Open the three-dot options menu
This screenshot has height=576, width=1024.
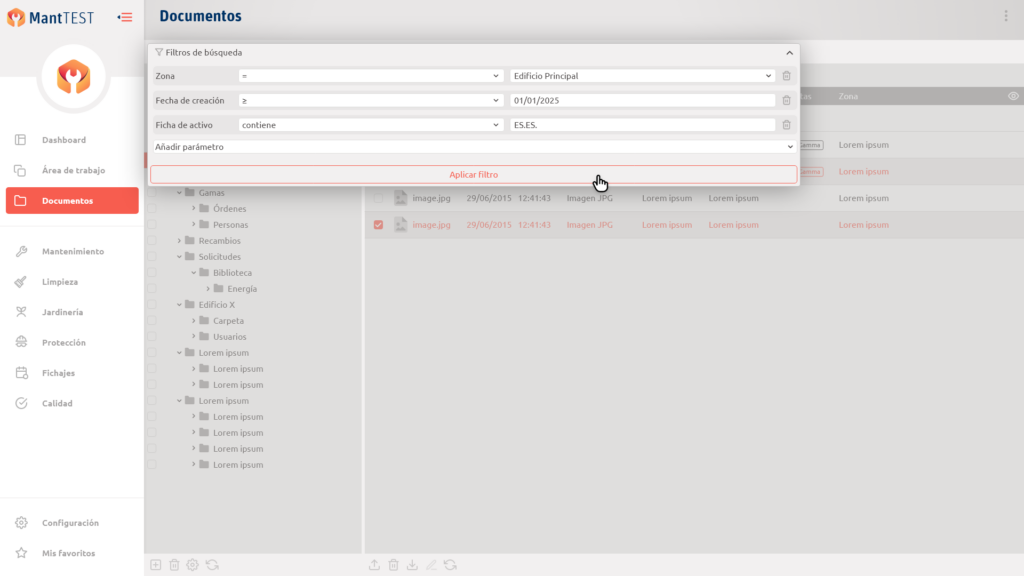(x=1006, y=16)
